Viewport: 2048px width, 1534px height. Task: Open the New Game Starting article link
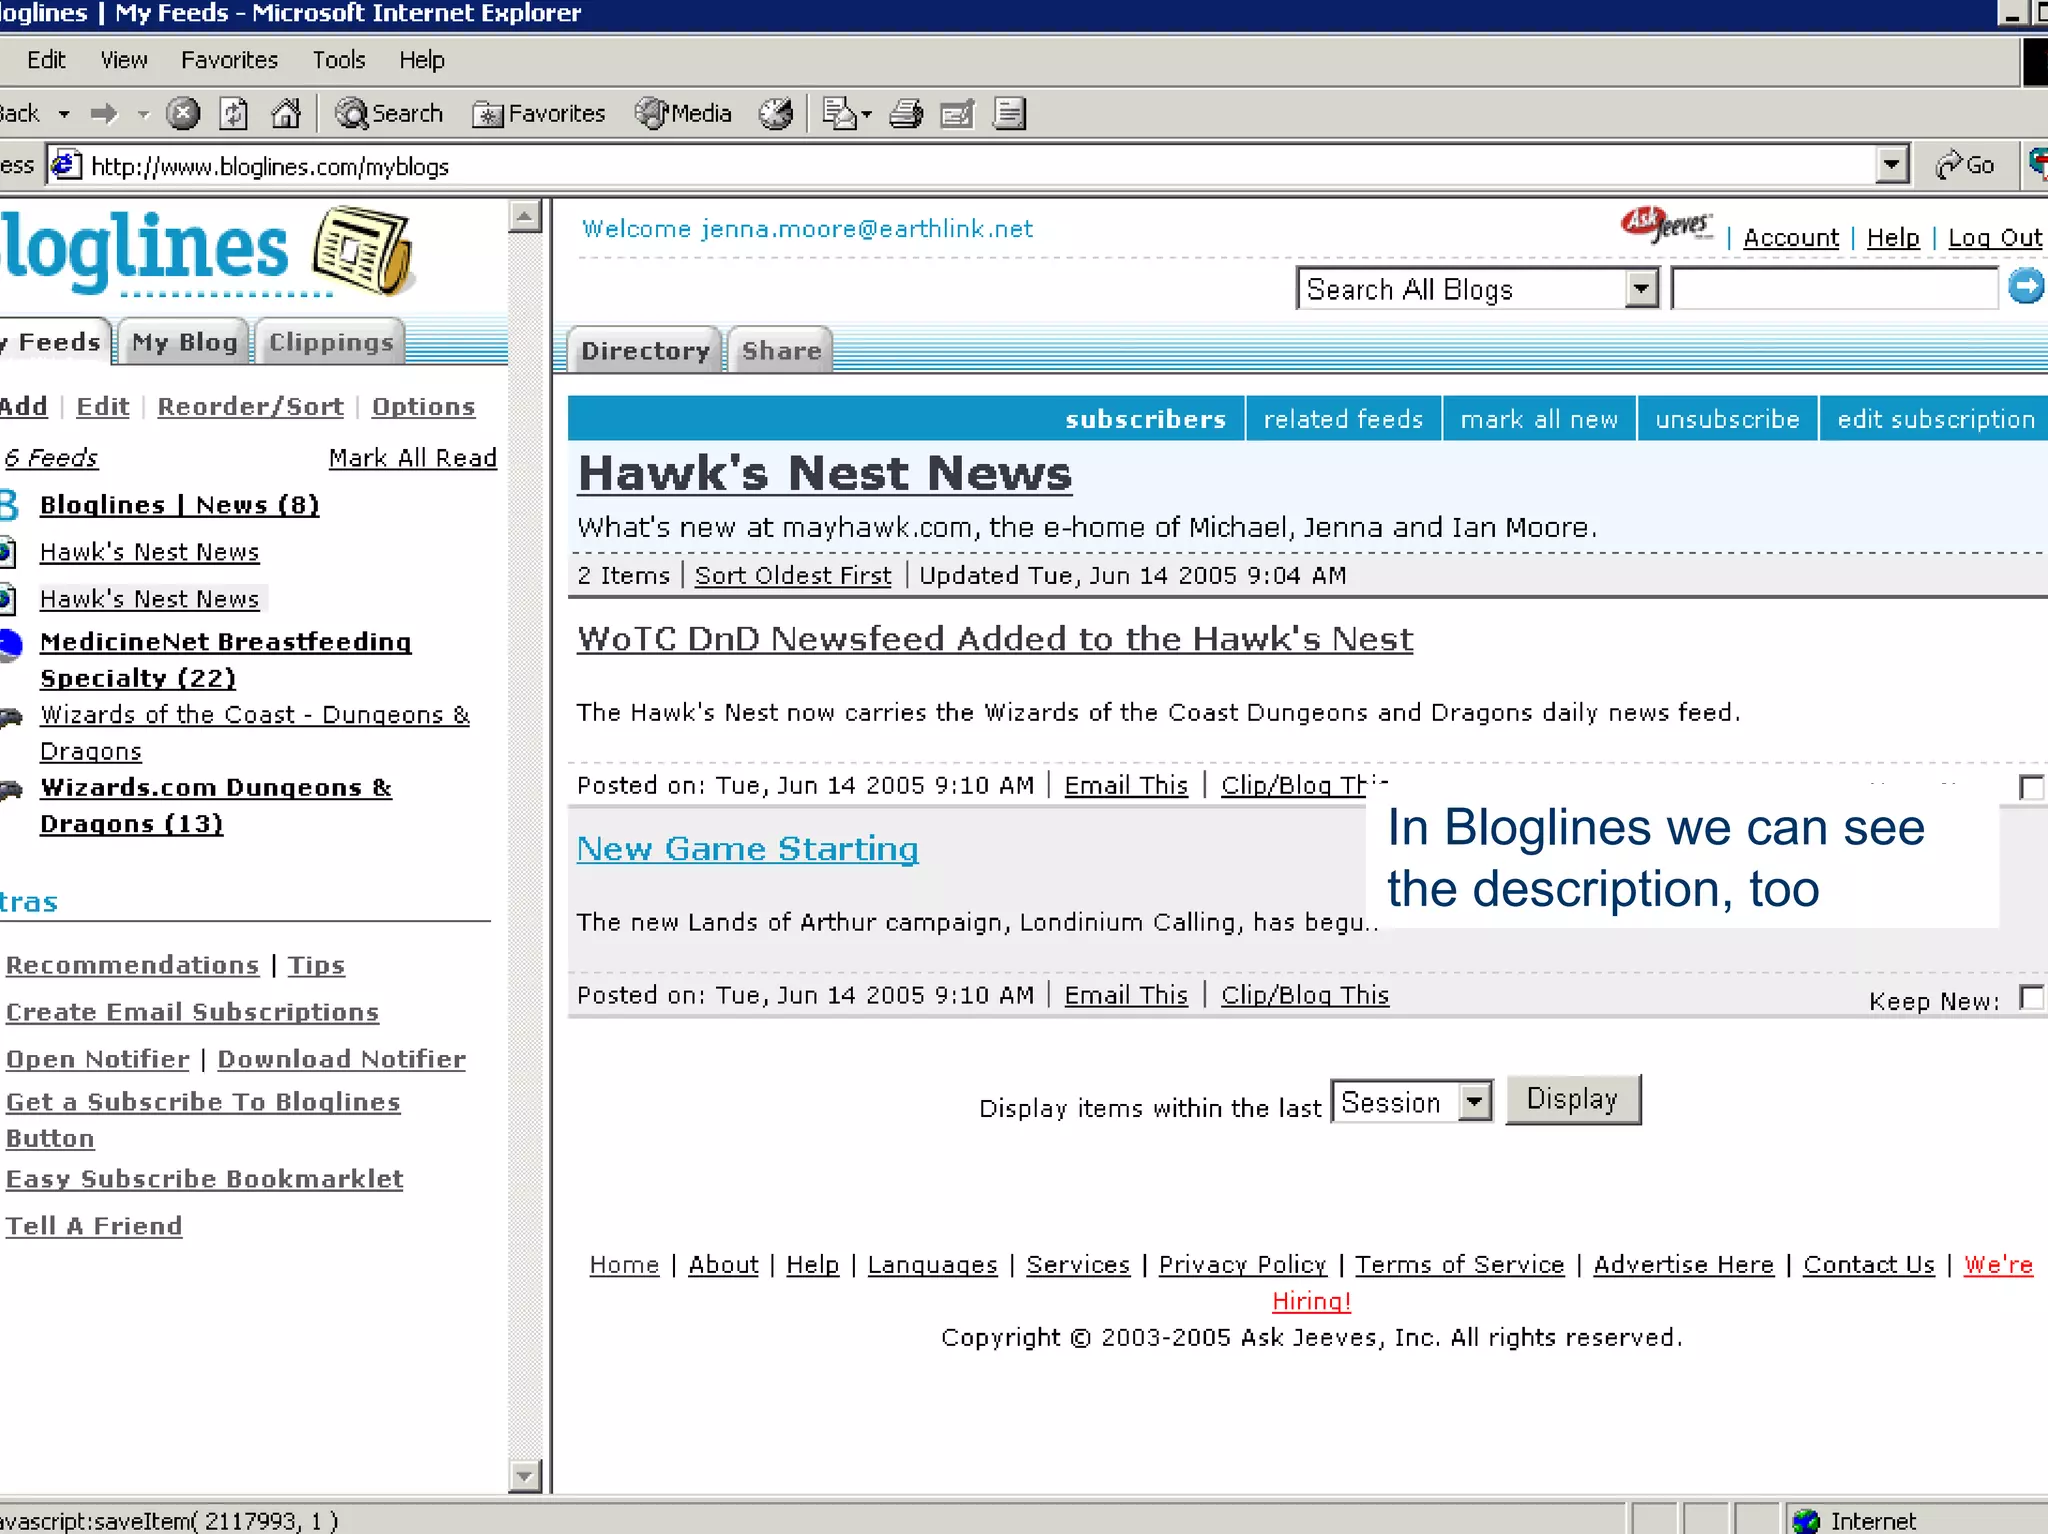(747, 849)
